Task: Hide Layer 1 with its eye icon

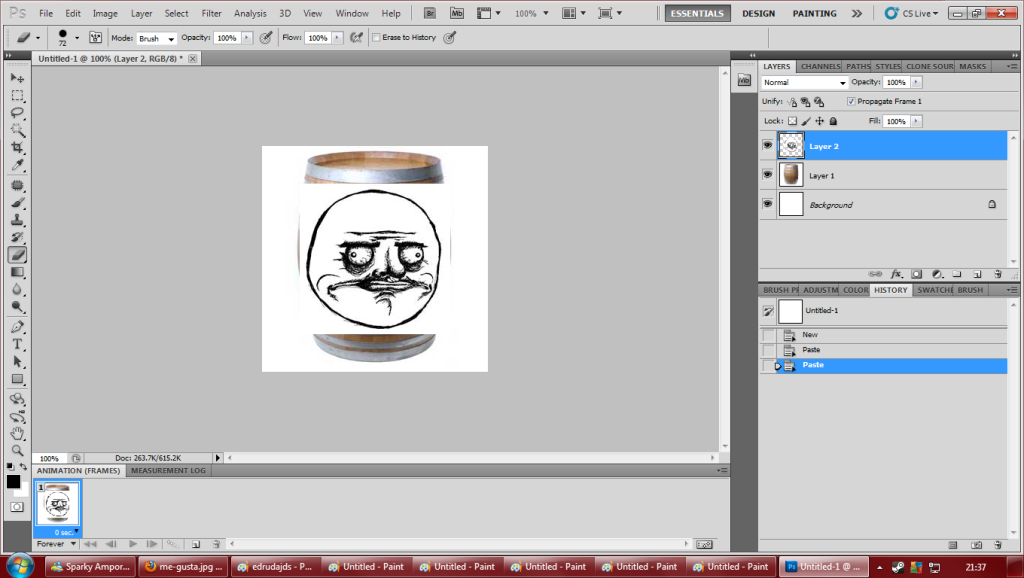Action: click(767, 175)
